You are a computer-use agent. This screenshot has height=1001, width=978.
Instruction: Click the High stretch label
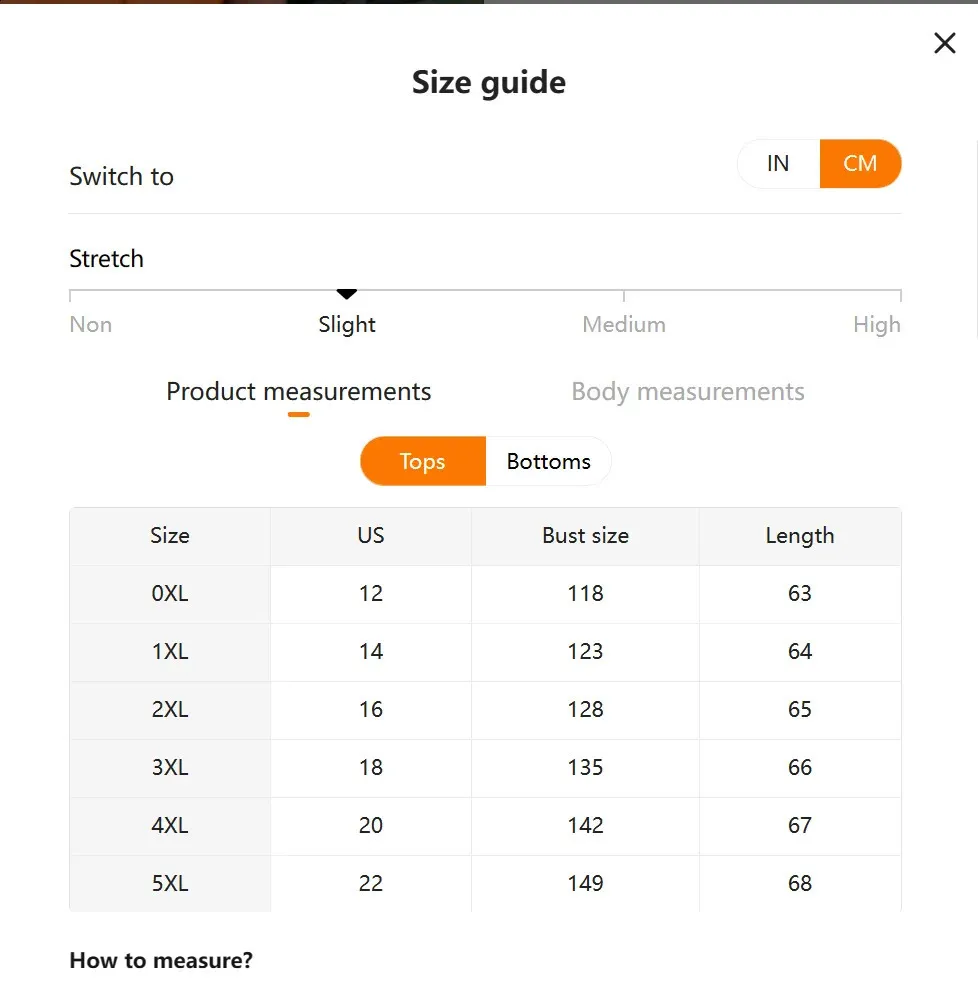click(877, 324)
